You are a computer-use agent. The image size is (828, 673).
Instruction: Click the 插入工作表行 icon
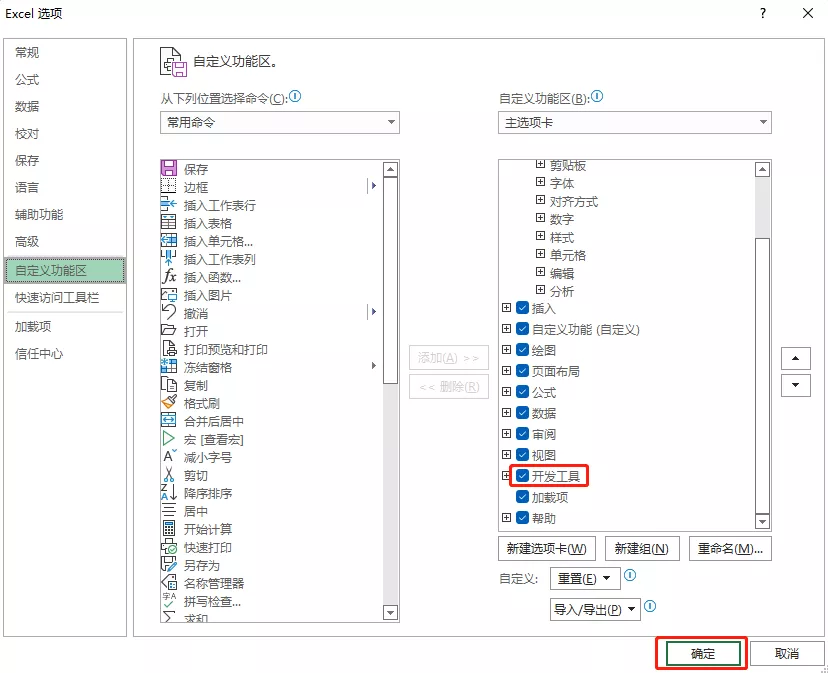(x=168, y=204)
